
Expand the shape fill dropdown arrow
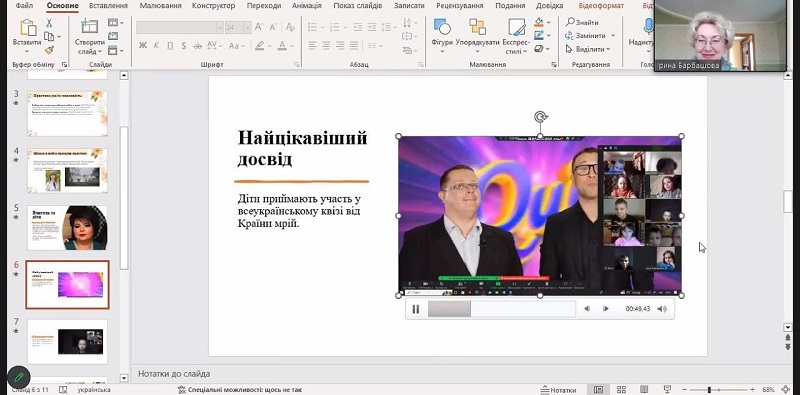[x=549, y=22]
